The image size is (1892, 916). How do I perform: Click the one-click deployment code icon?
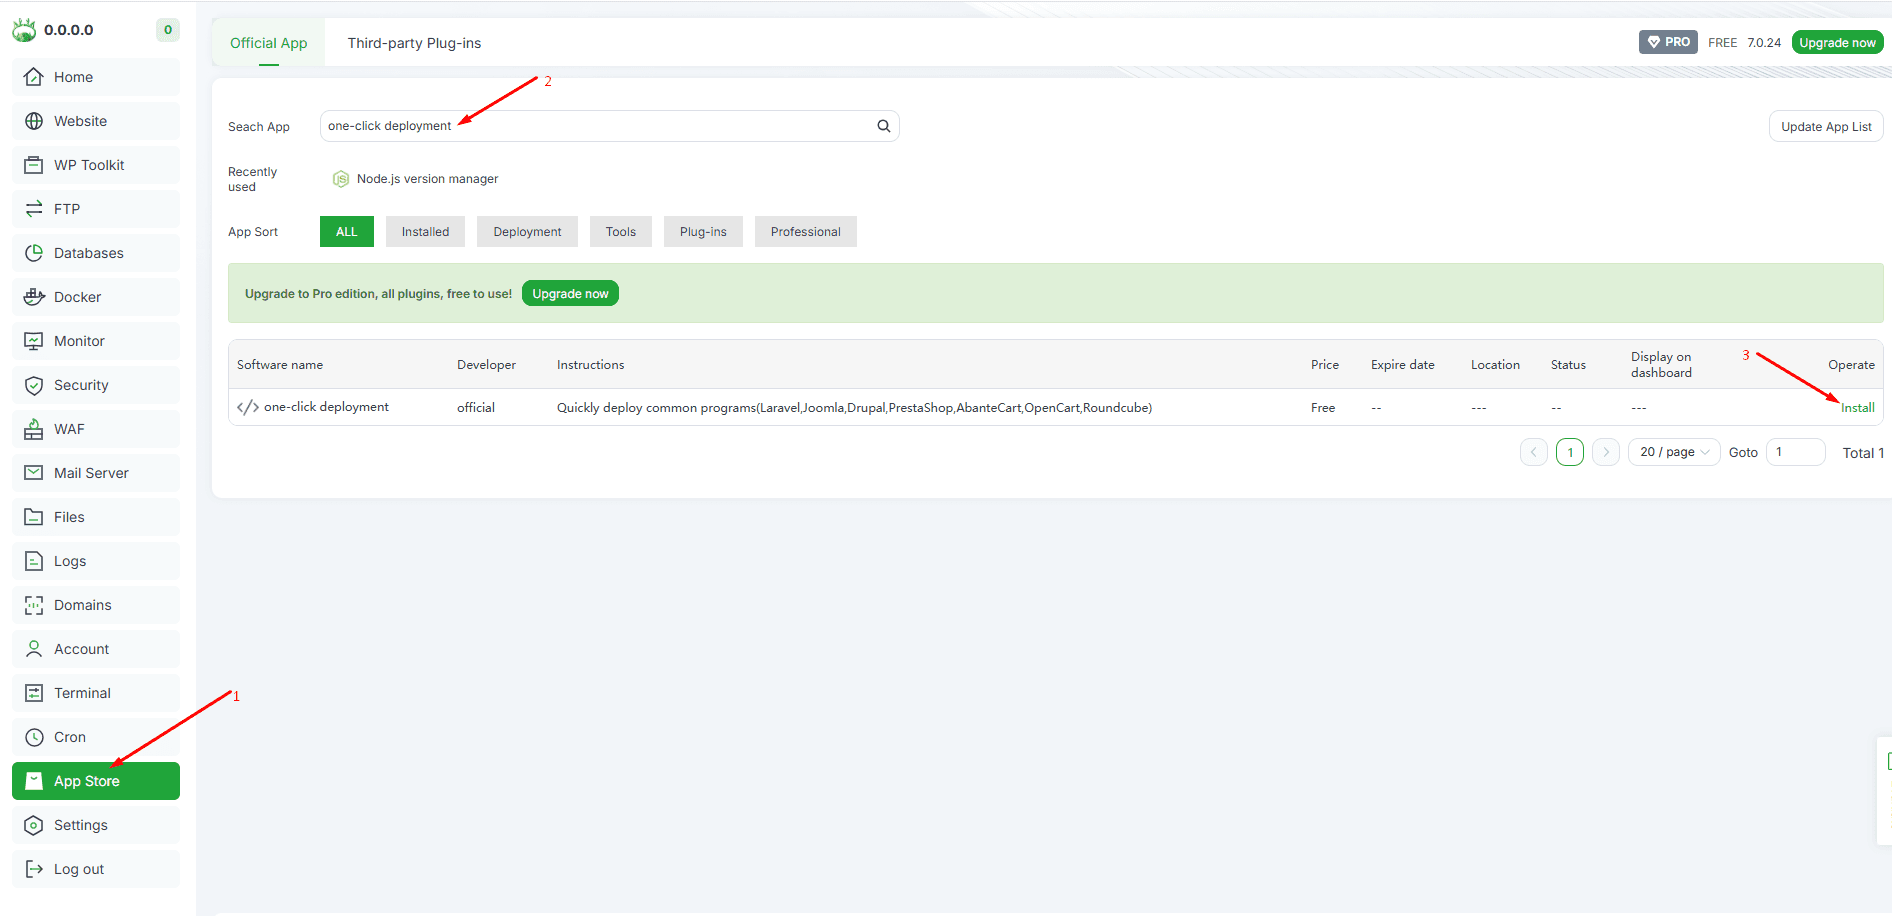pos(248,407)
